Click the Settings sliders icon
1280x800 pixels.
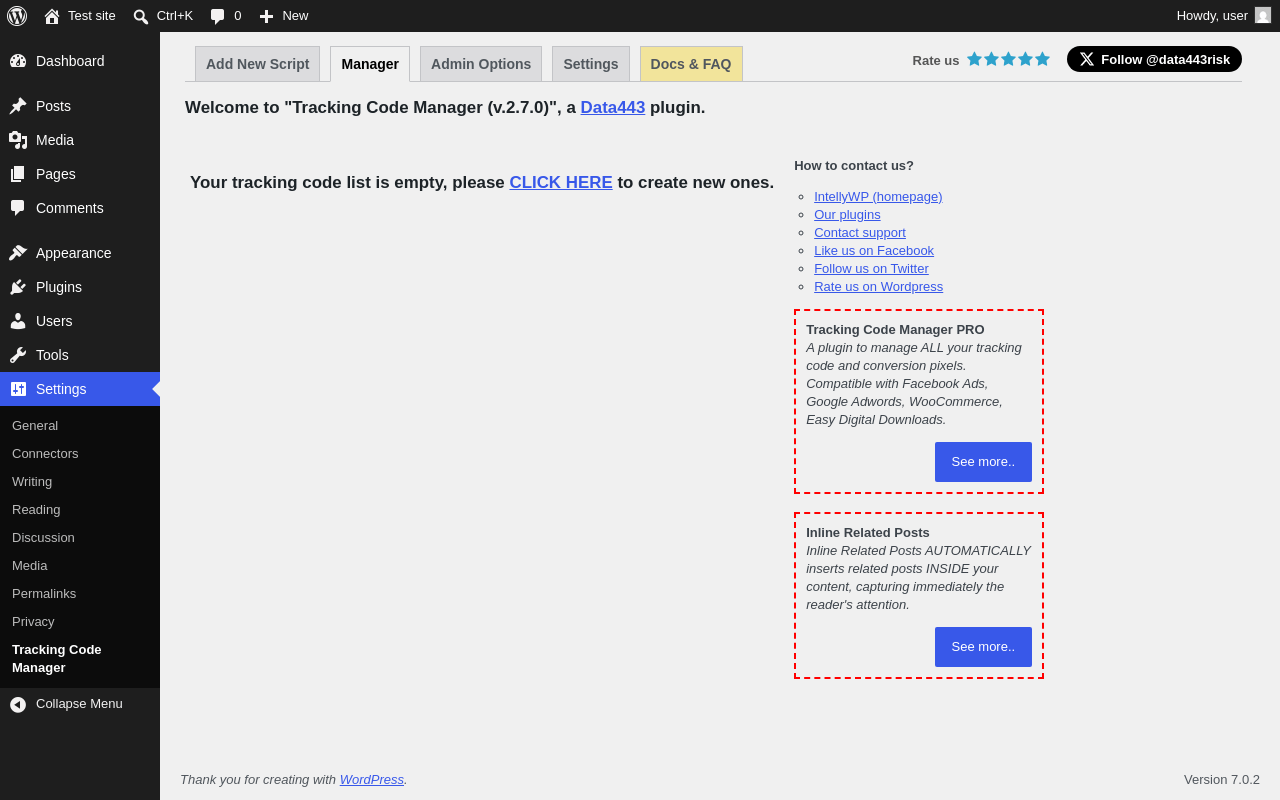tap(18, 389)
